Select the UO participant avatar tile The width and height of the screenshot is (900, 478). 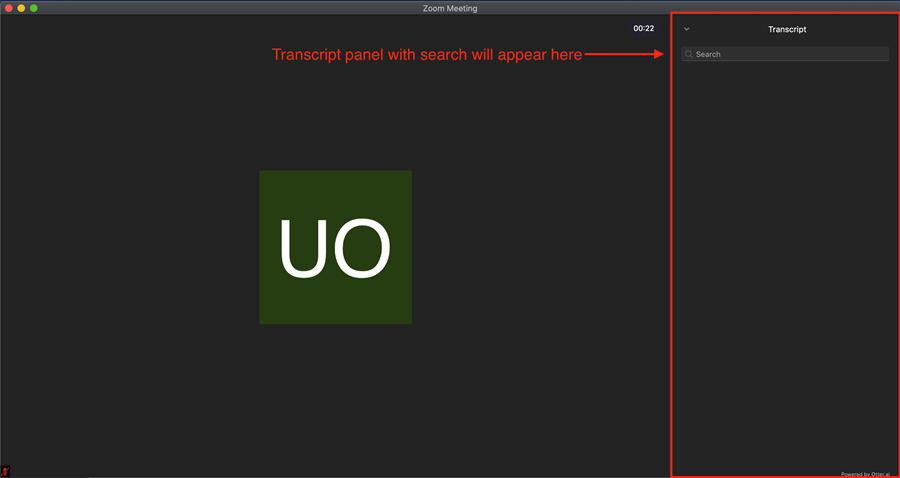[x=335, y=247]
